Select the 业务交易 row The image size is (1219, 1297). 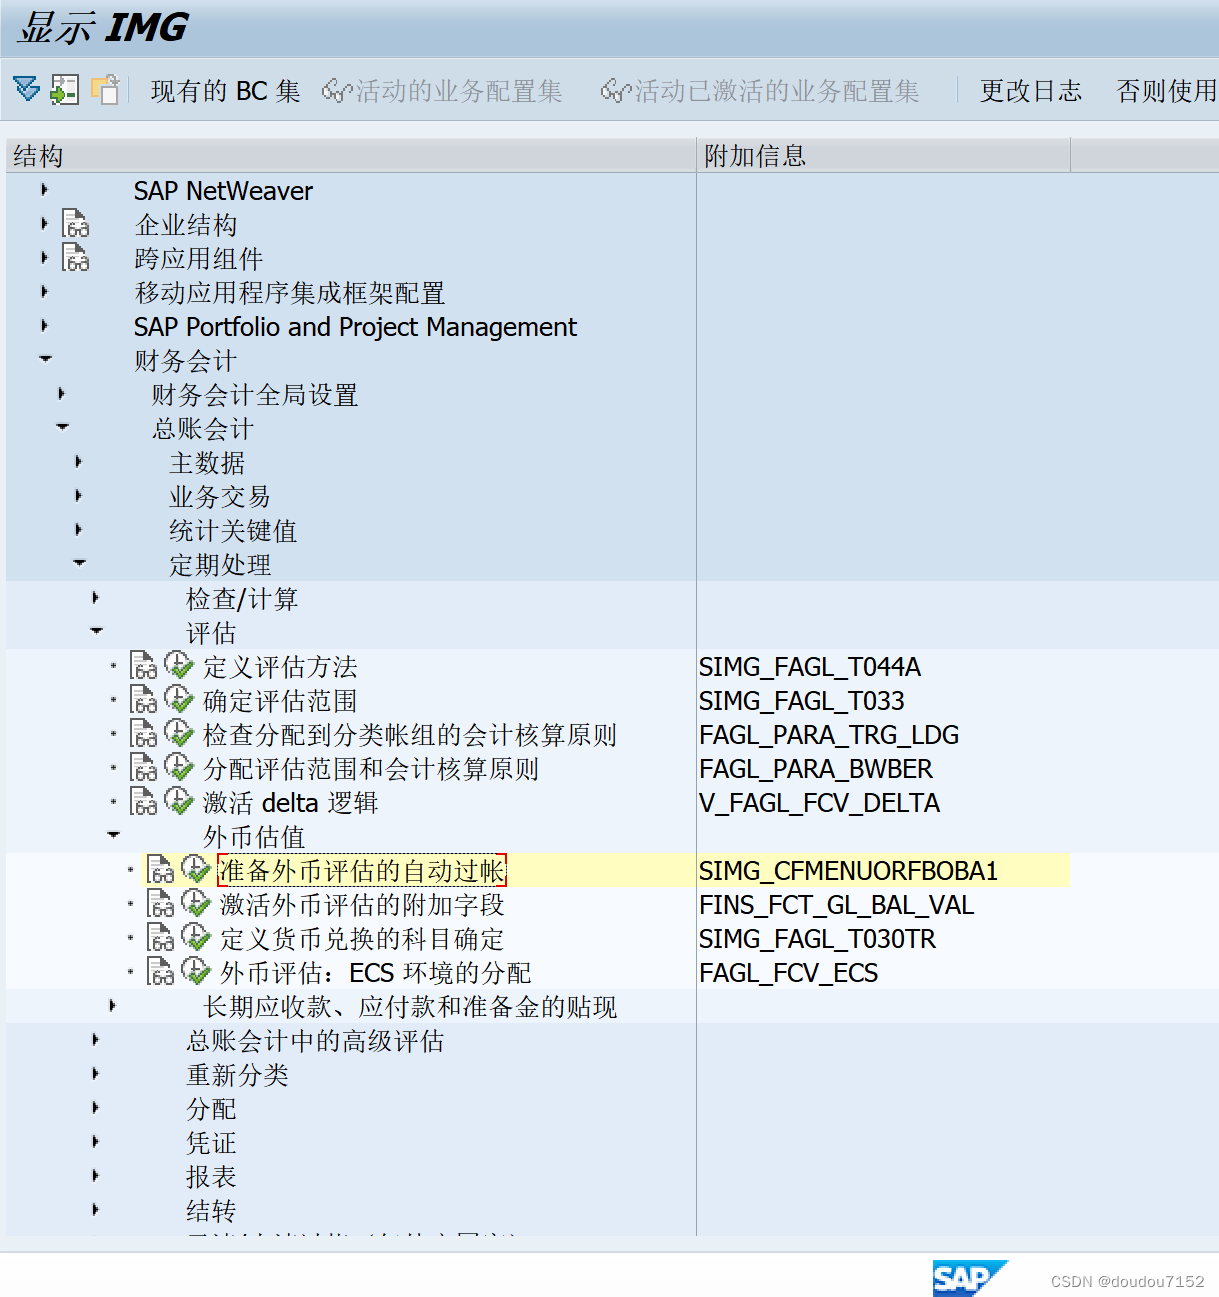(x=220, y=497)
